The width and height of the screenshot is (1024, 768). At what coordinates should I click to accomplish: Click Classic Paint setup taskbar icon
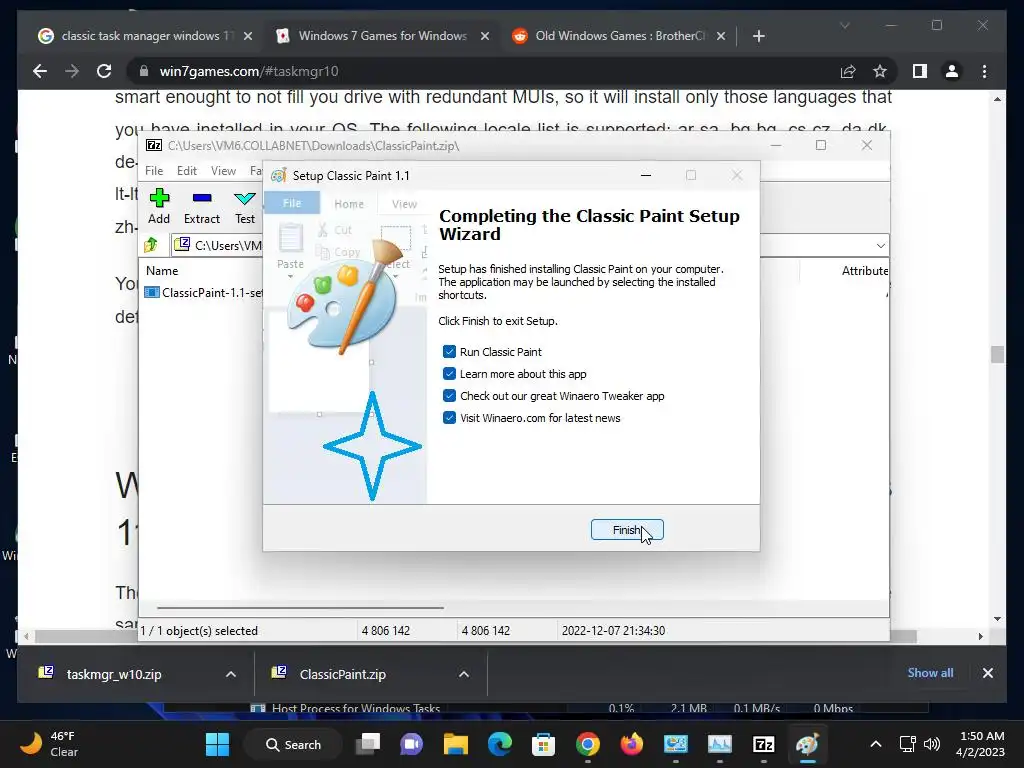pos(807,744)
